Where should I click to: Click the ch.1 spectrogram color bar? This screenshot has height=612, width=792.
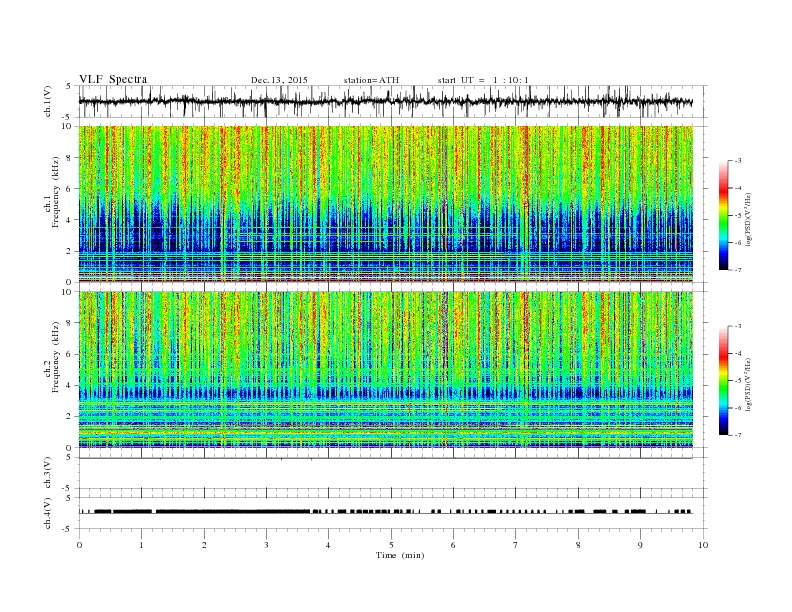(x=724, y=215)
